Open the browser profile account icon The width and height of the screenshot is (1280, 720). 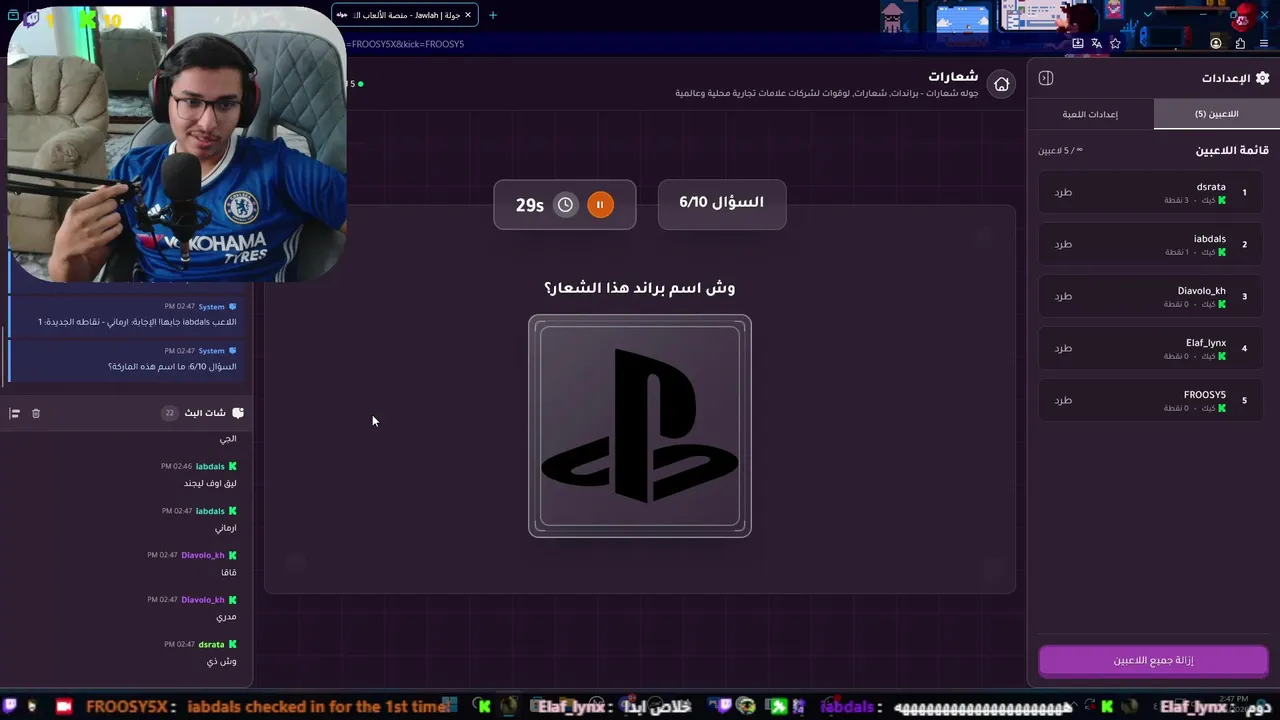1216,44
